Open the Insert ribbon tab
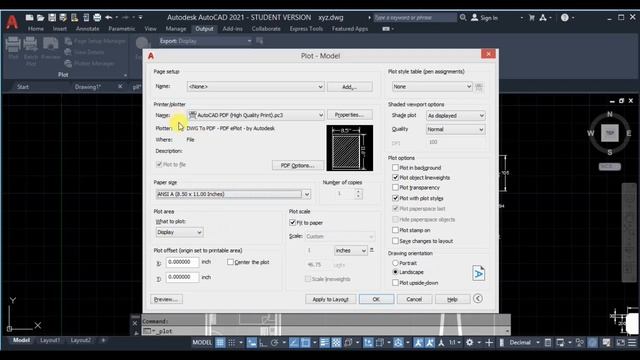640x360 pixels. click(60, 29)
